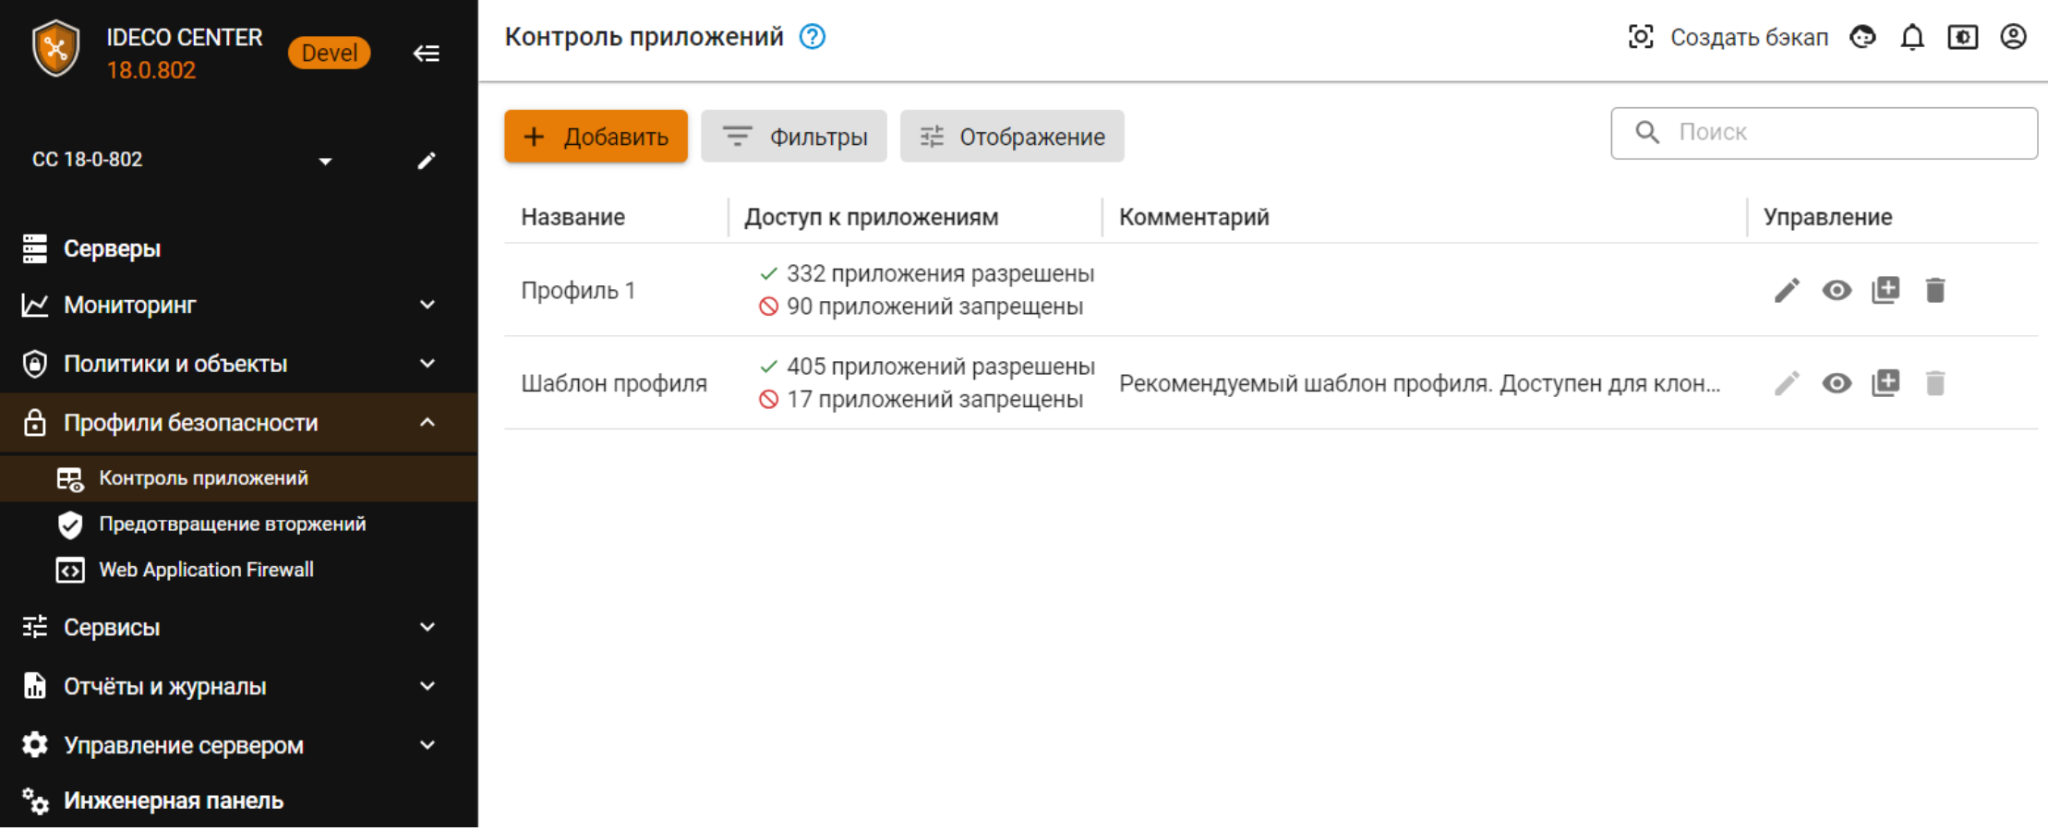Viewport: 2048px width, 829px height.
Task: Open Предотвращение вторжений page
Action: [x=232, y=524]
